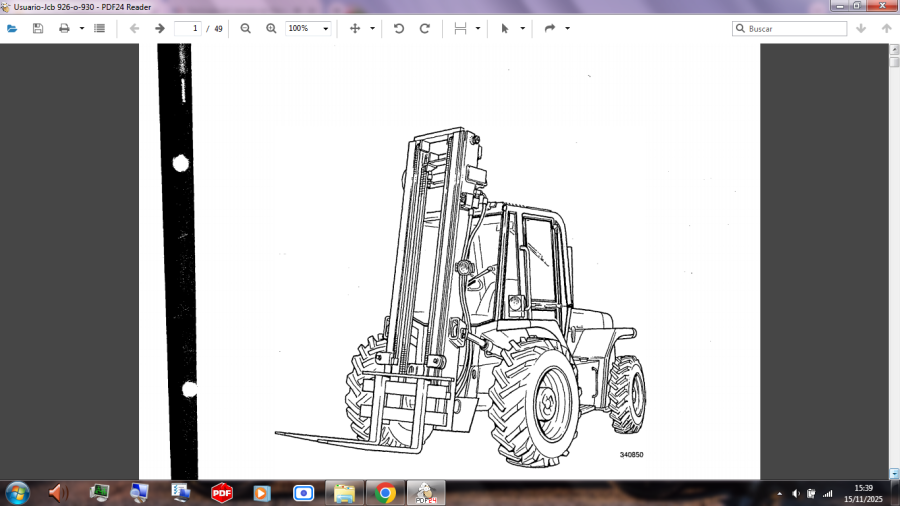Viewport: 900px width, 506px height.
Task: Show the document properties list icon
Action: (99, 28)
